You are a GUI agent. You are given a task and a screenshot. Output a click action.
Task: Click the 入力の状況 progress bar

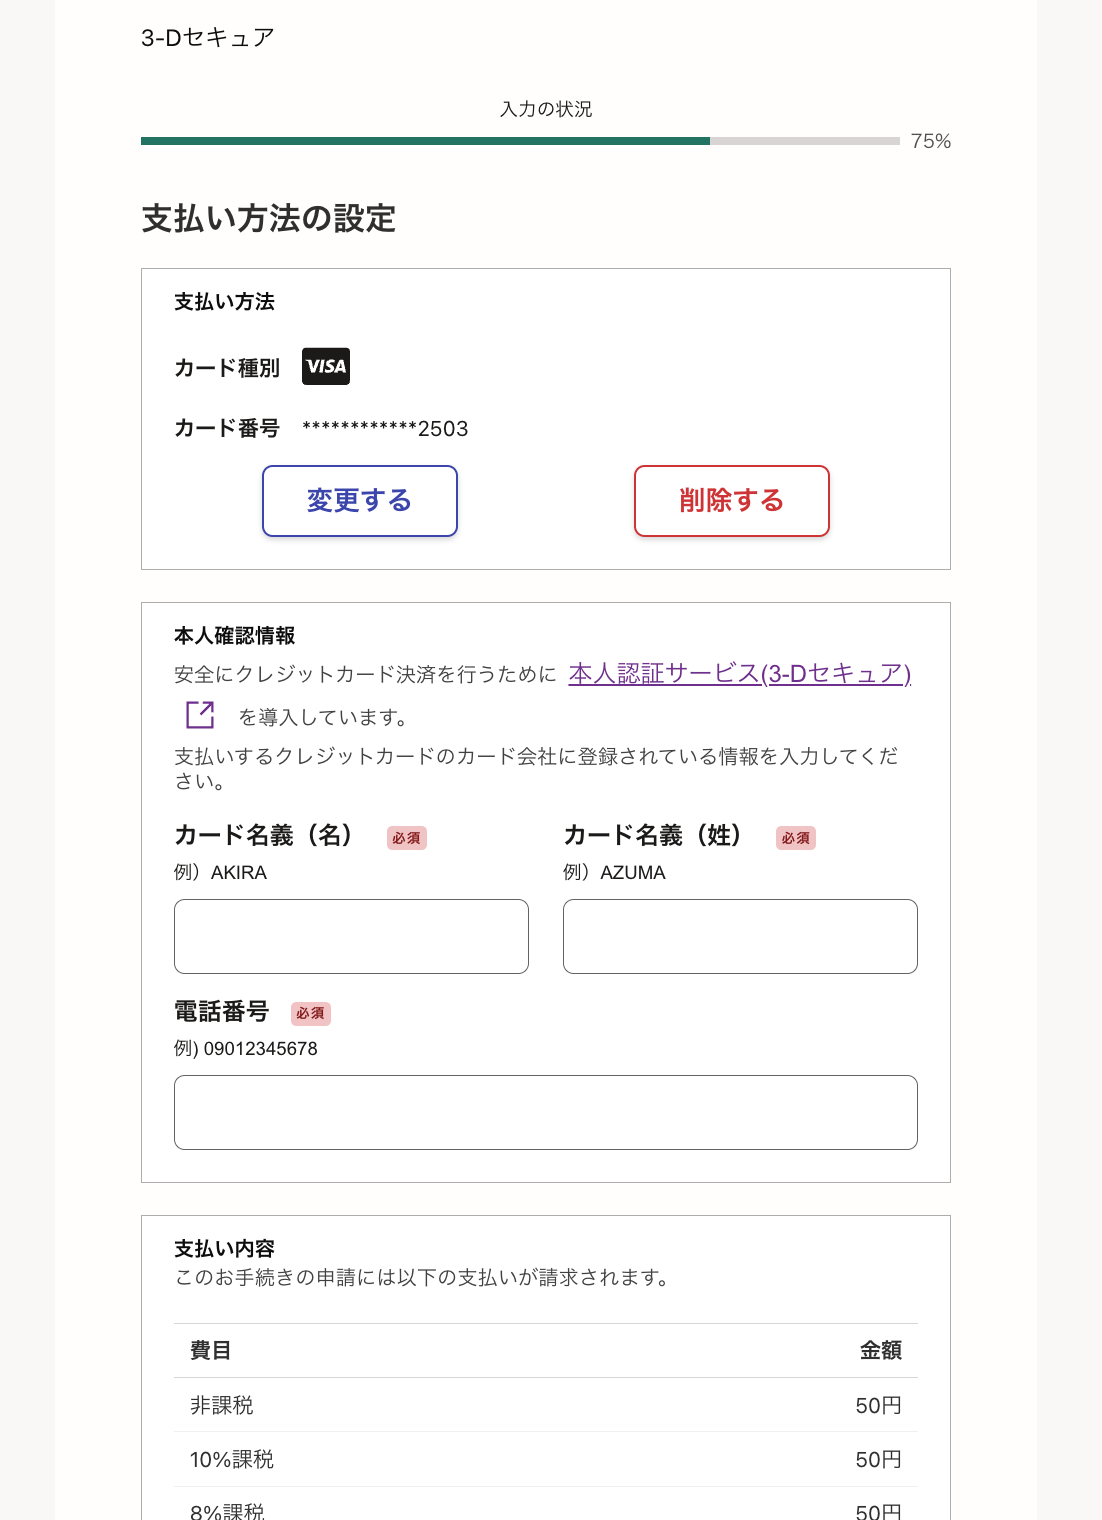[519, 141]
